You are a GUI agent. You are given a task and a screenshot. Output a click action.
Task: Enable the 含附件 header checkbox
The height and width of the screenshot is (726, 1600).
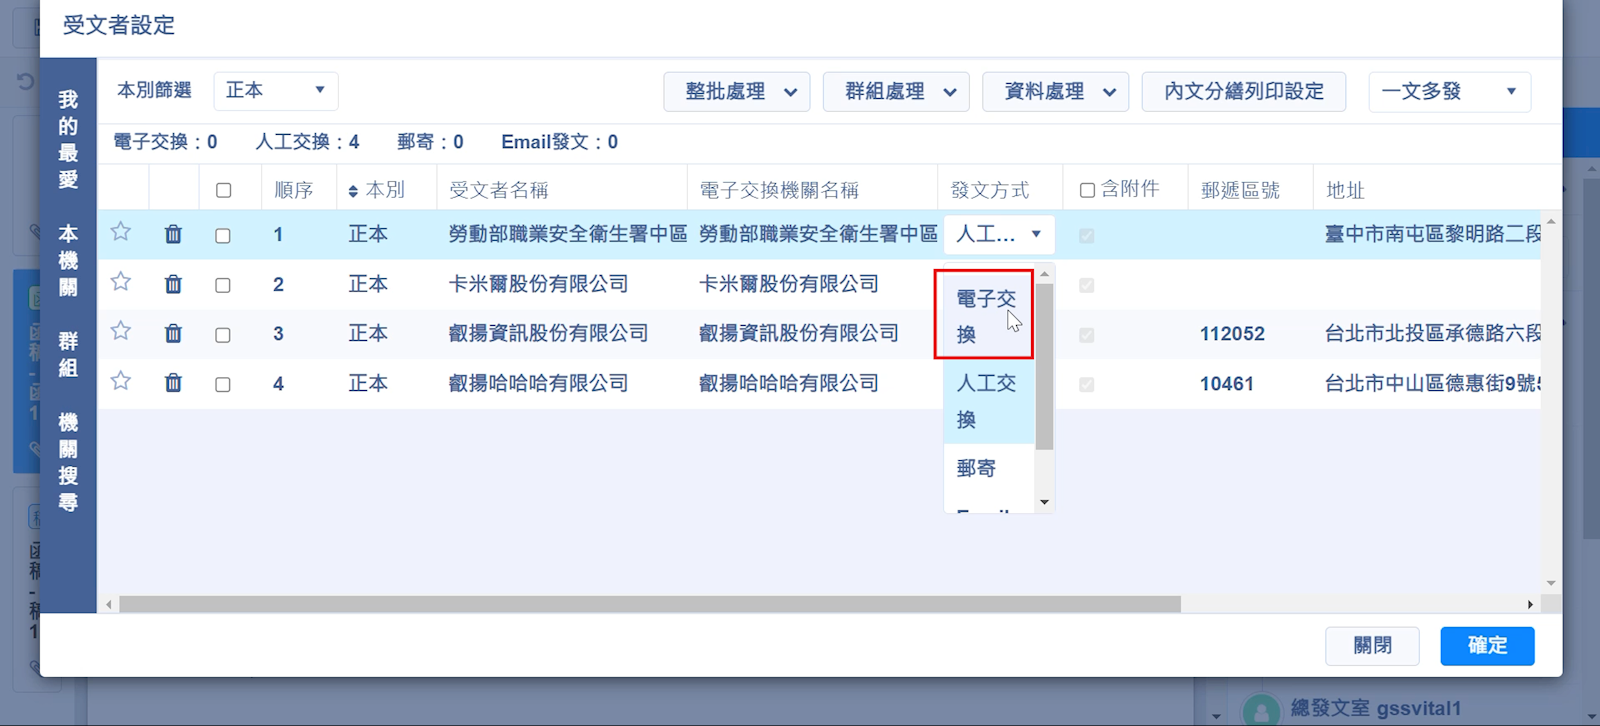click(x=1087, y=190)
